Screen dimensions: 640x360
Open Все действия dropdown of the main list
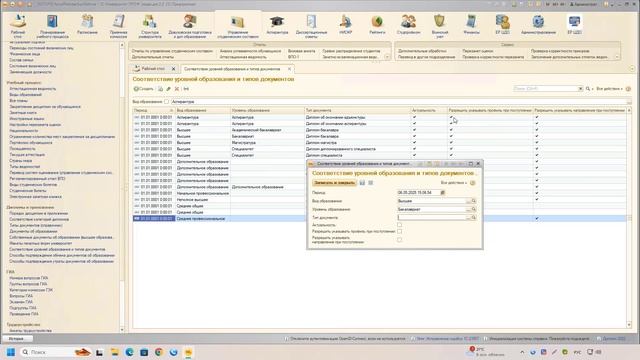click(609, 89)
